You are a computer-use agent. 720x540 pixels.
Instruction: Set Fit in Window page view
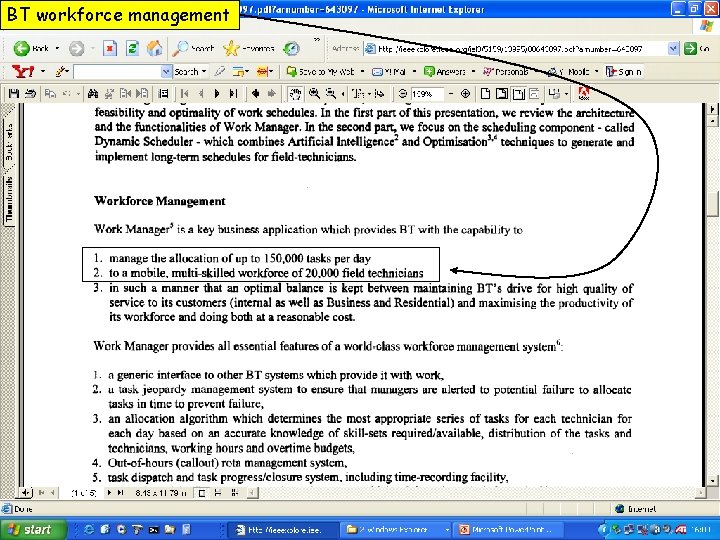[502, 94]
